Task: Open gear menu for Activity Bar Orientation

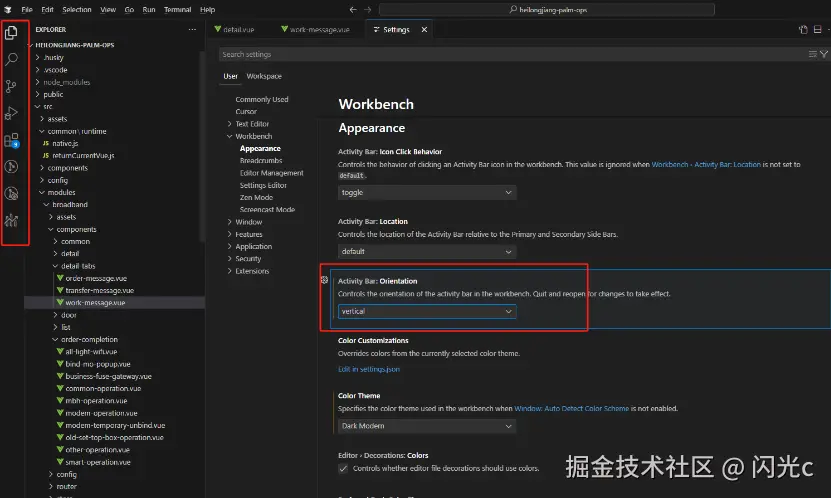Action: [324, 280]
